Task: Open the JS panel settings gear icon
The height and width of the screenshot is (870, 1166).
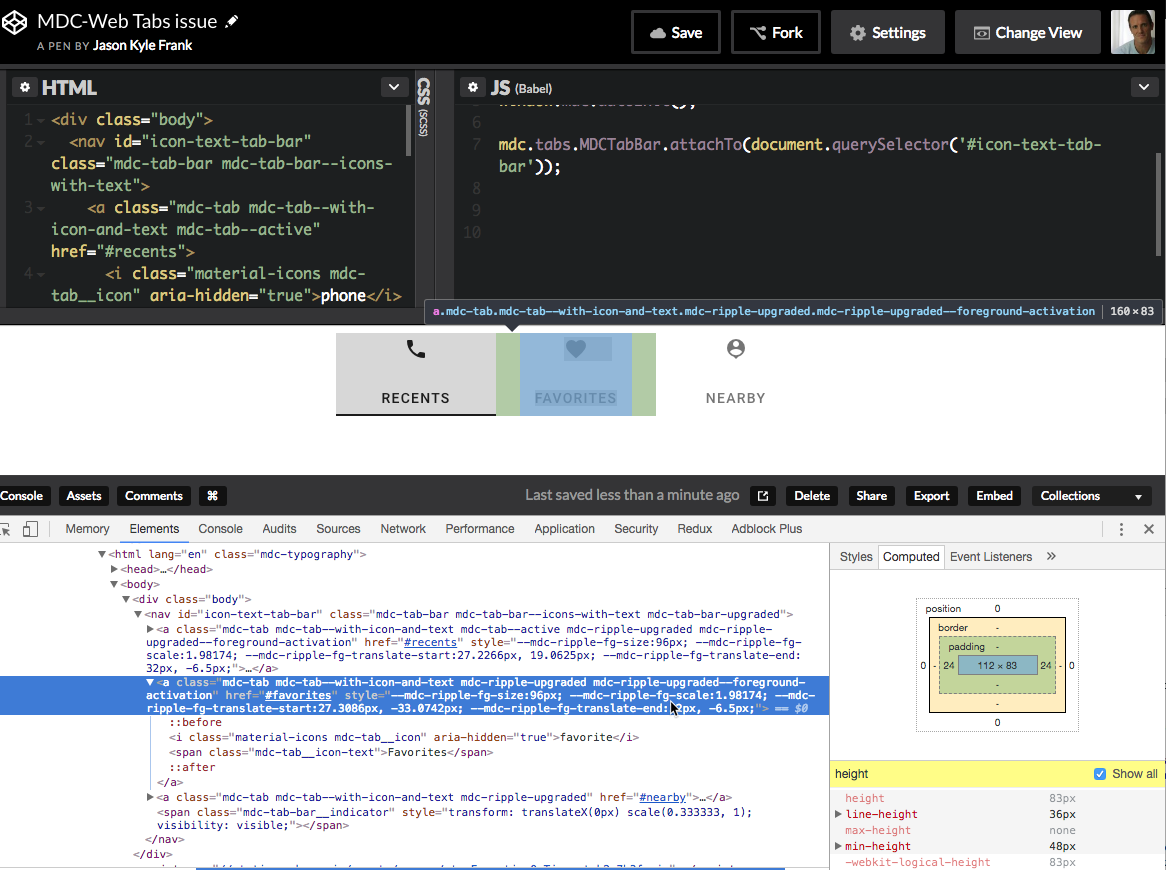Action: [x=473, y=87]
